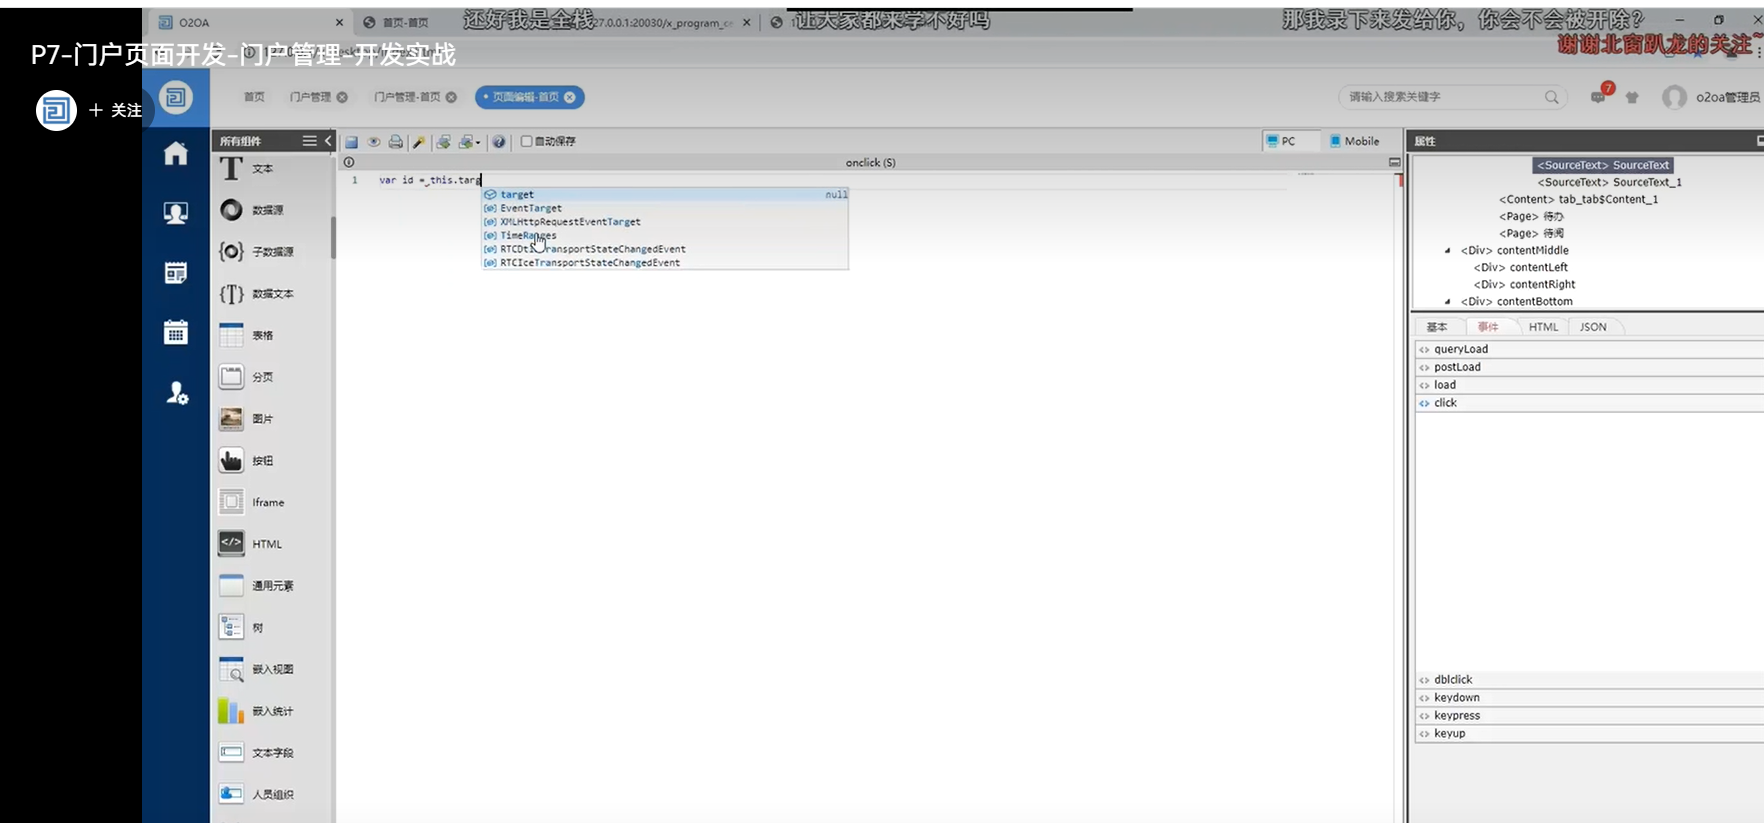Expand the load event row
The image size is (1764, 823).
(x=1589, y=385)
